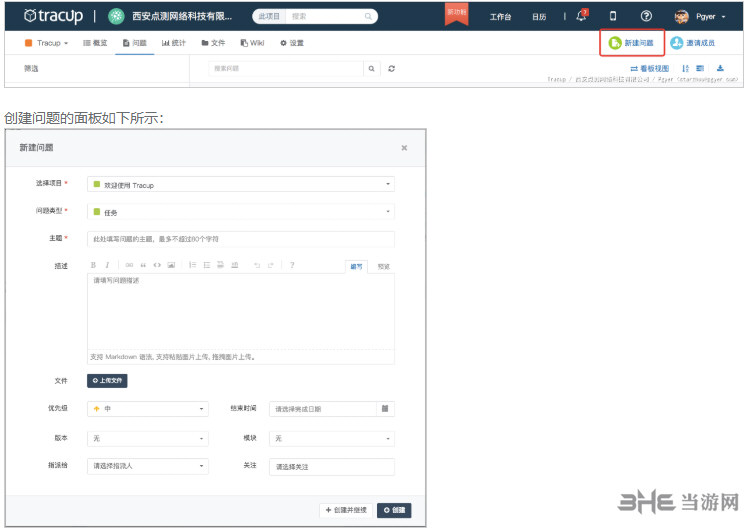Click the search magnifier in issue search box

click(372, 69)
